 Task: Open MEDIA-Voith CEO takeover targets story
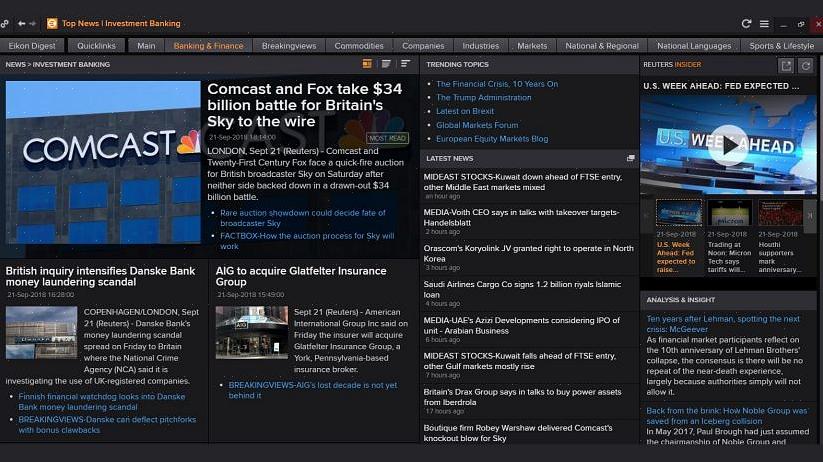(521, 217)
